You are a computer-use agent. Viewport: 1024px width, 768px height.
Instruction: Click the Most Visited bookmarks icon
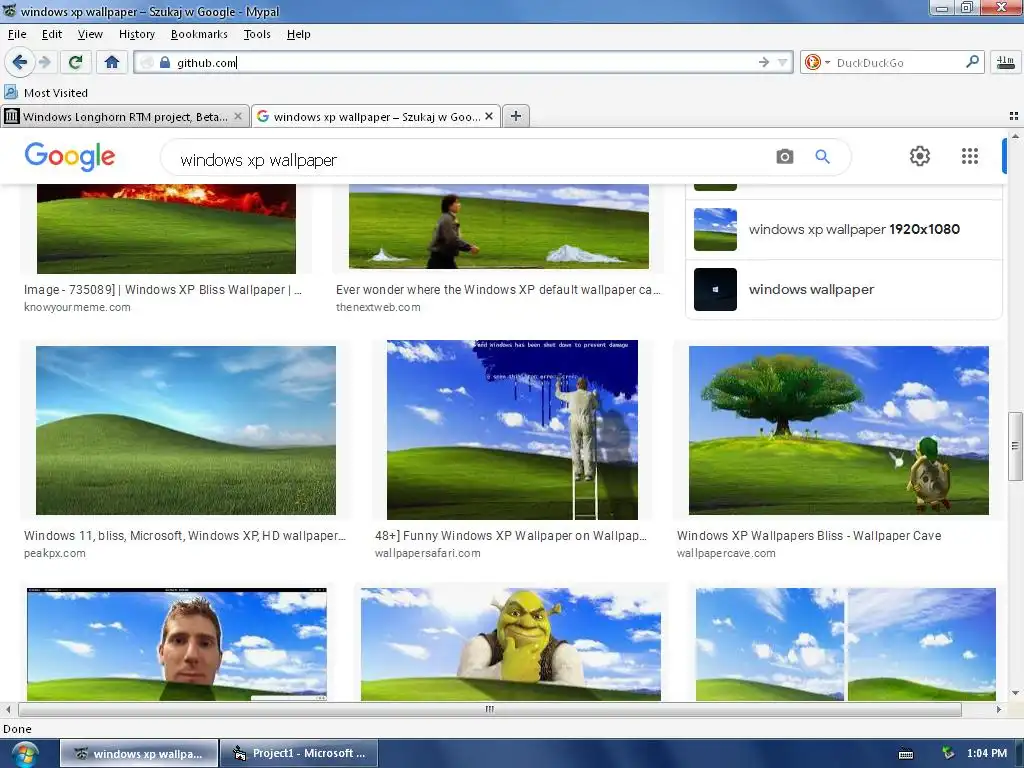10,92
